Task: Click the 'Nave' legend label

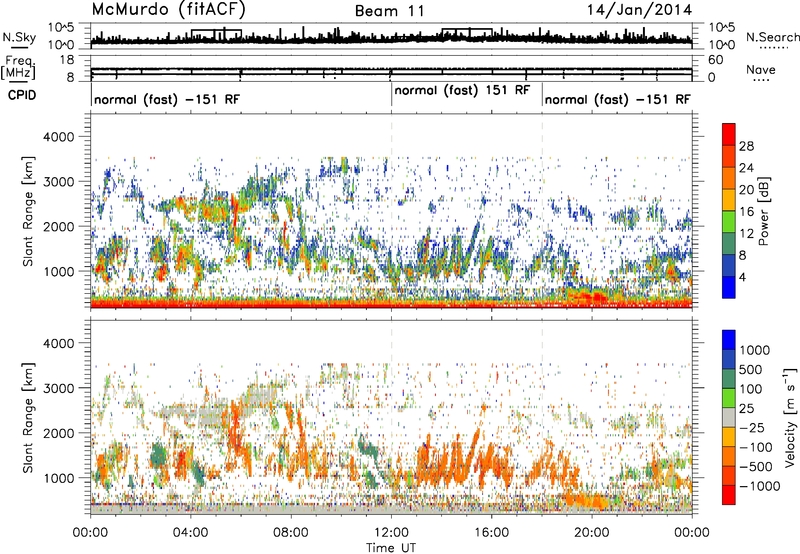Action: [761, 69]
